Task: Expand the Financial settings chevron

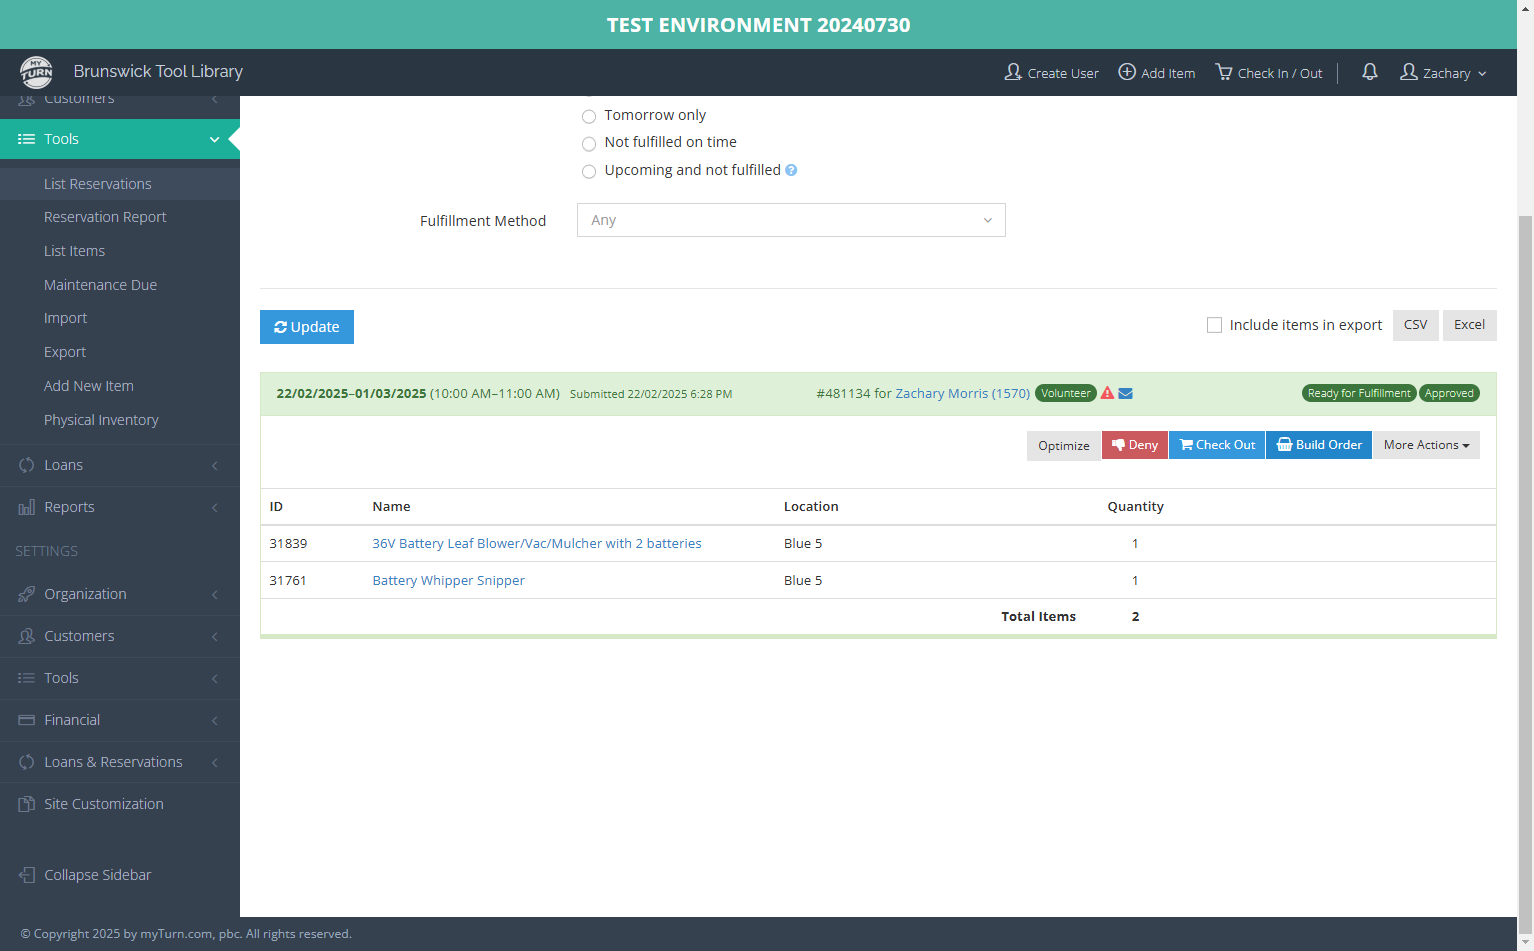Action: click(214, 720)
